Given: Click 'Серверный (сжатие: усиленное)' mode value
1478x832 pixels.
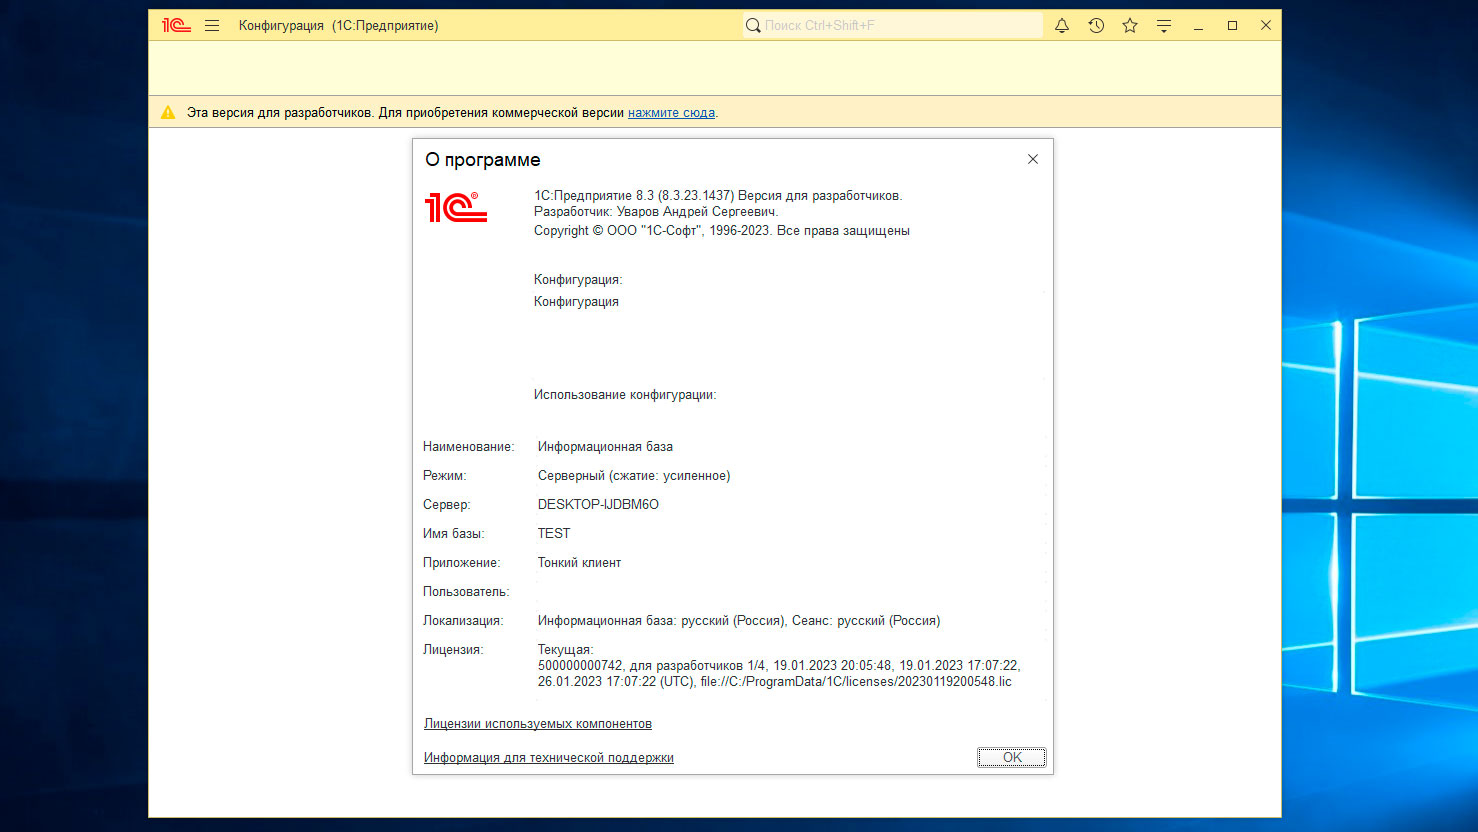Looking at the screenshot, I should (x=634, y=475).
